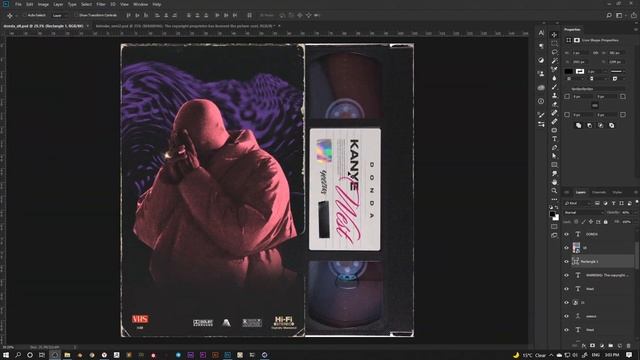Select the Lasso tool
This screenshot has width=640, height=360.
(x=554, y=52)
